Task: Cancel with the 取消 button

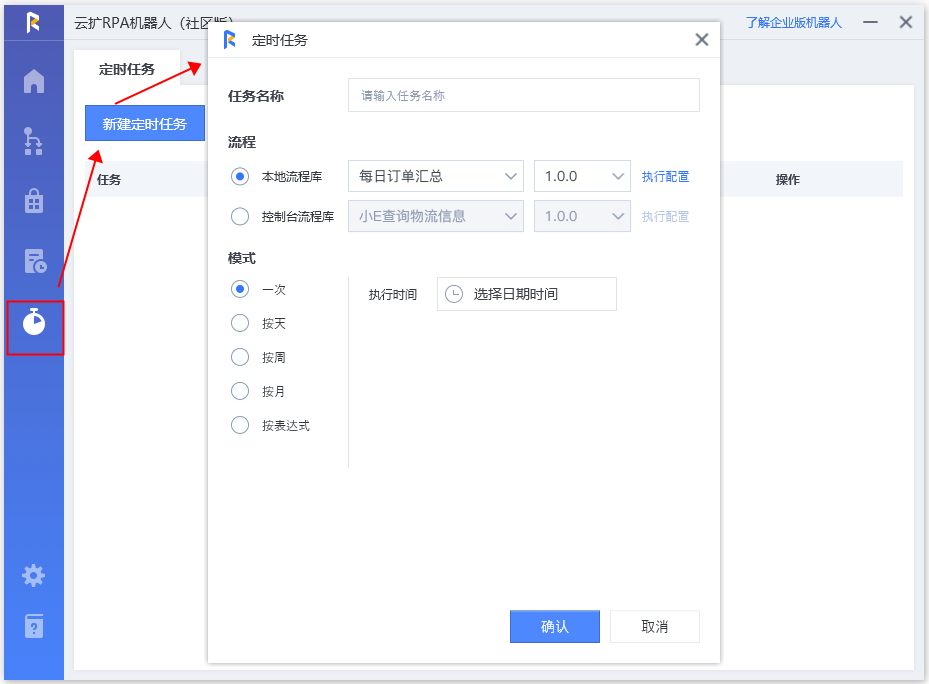Action: [655, 627]
